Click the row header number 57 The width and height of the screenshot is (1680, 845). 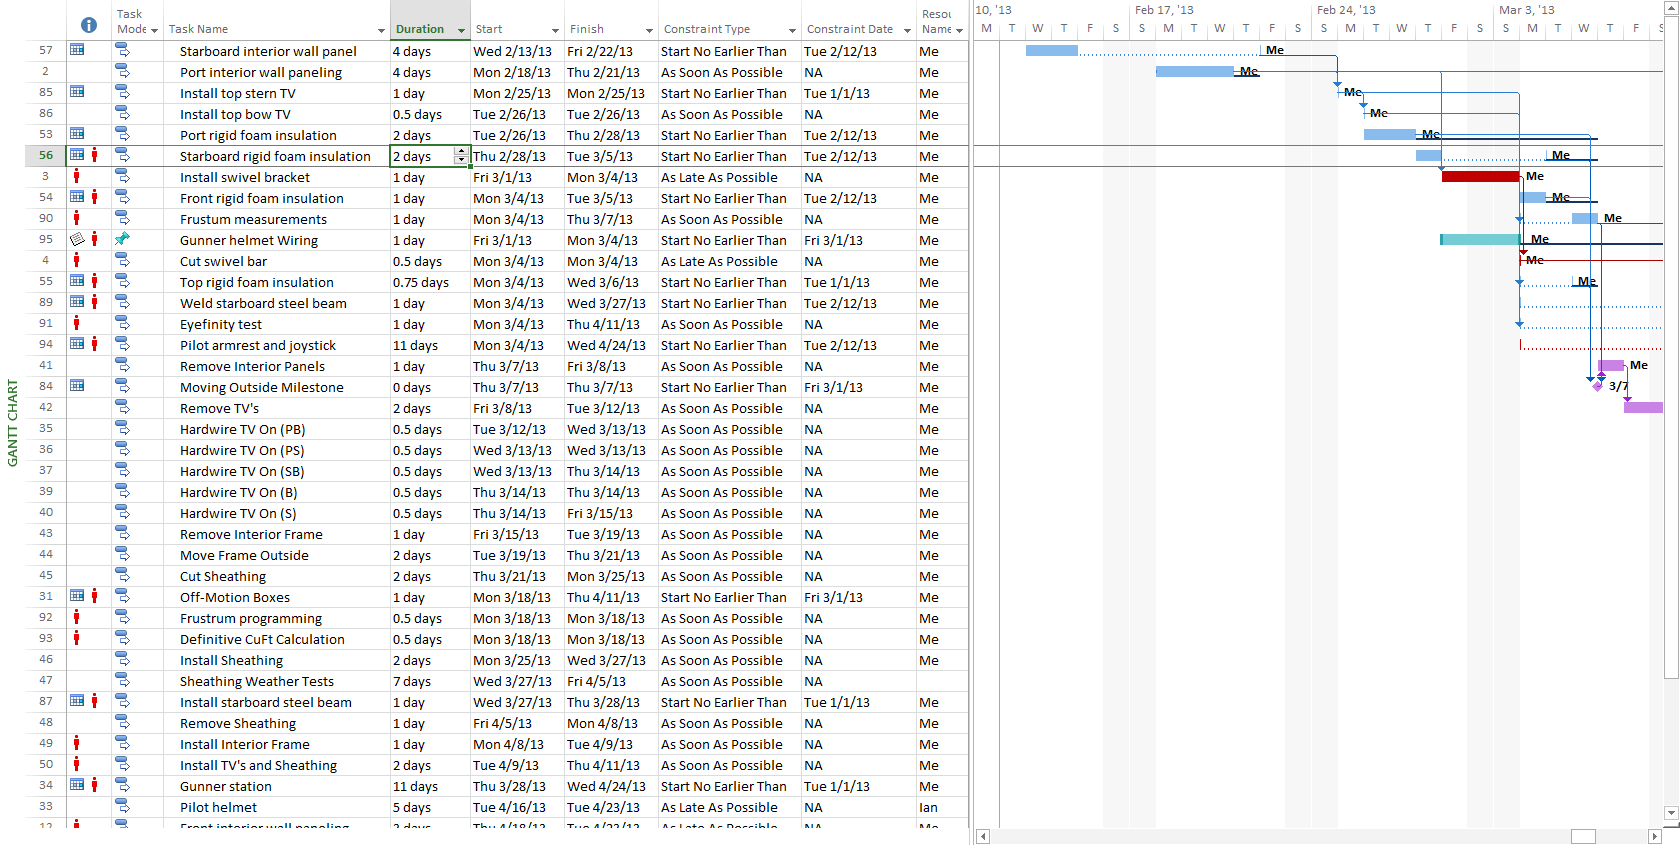click(x=46, y=50)
